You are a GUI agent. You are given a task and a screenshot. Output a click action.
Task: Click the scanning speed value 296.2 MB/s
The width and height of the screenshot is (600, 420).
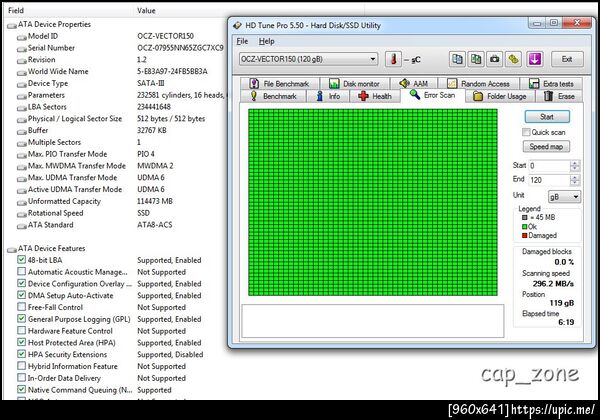pos(553,284)
